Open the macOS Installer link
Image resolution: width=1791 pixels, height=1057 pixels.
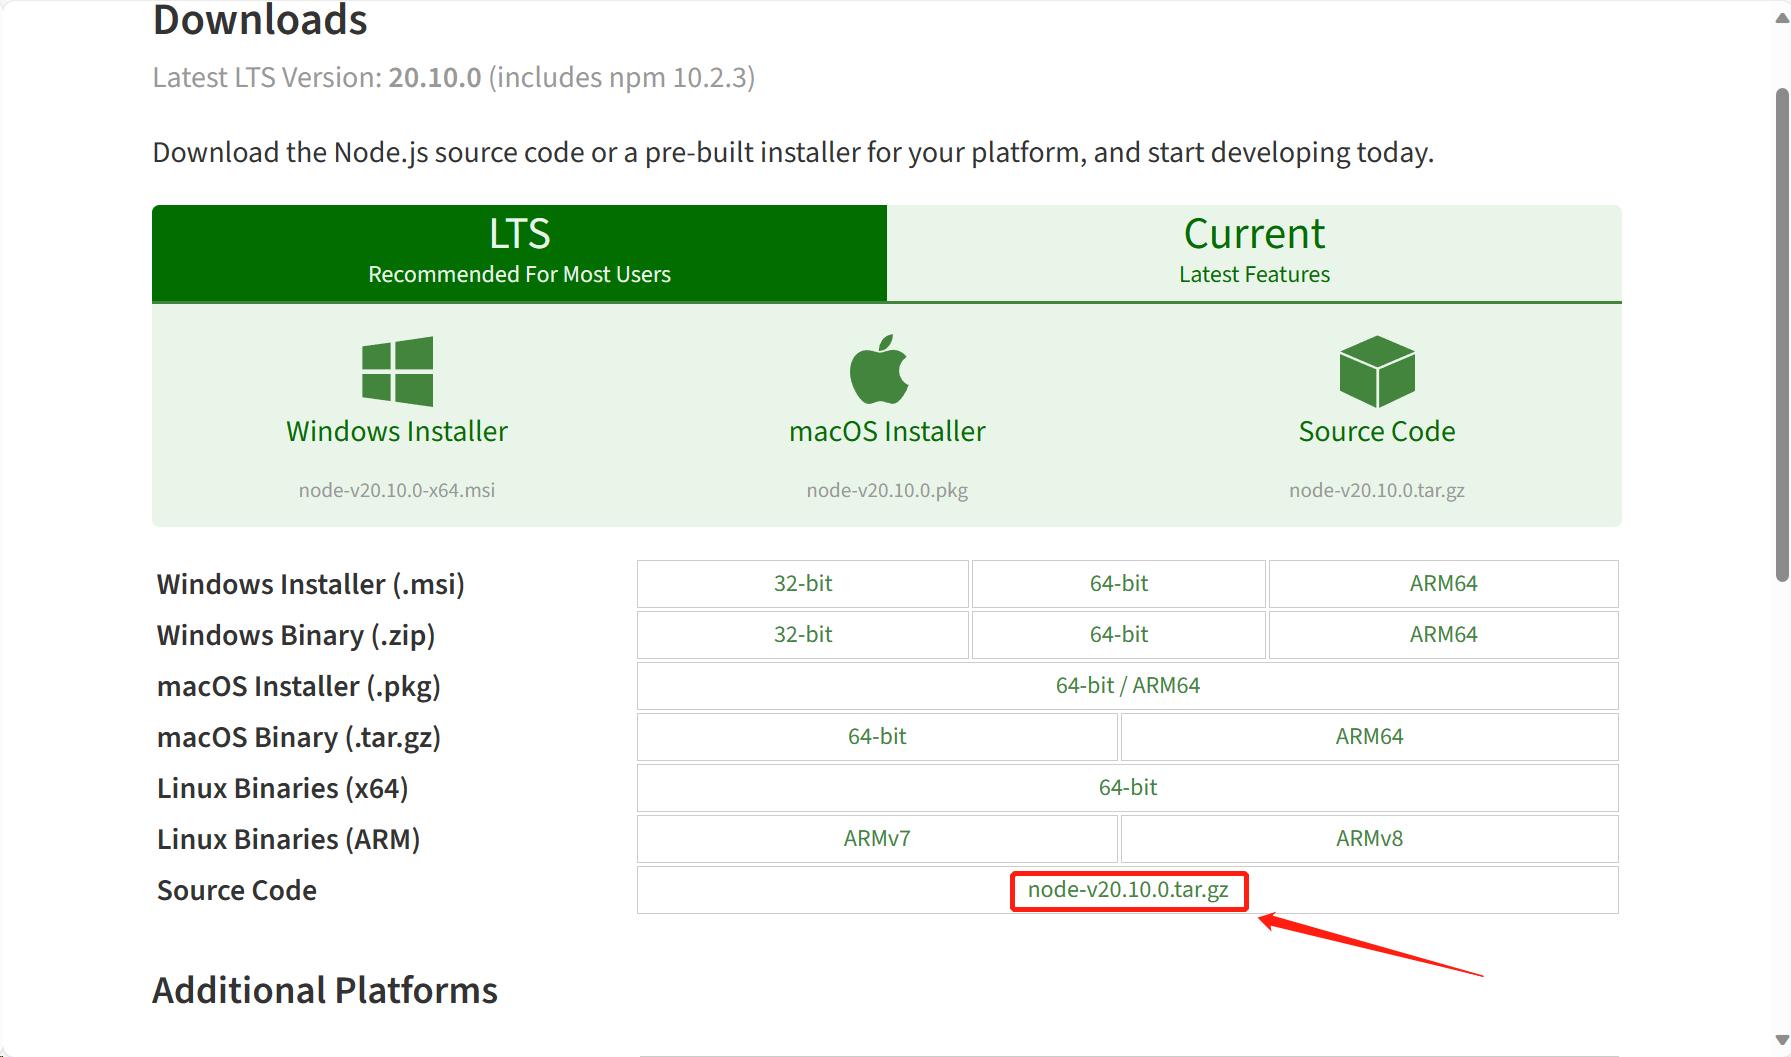pos(887,431)
